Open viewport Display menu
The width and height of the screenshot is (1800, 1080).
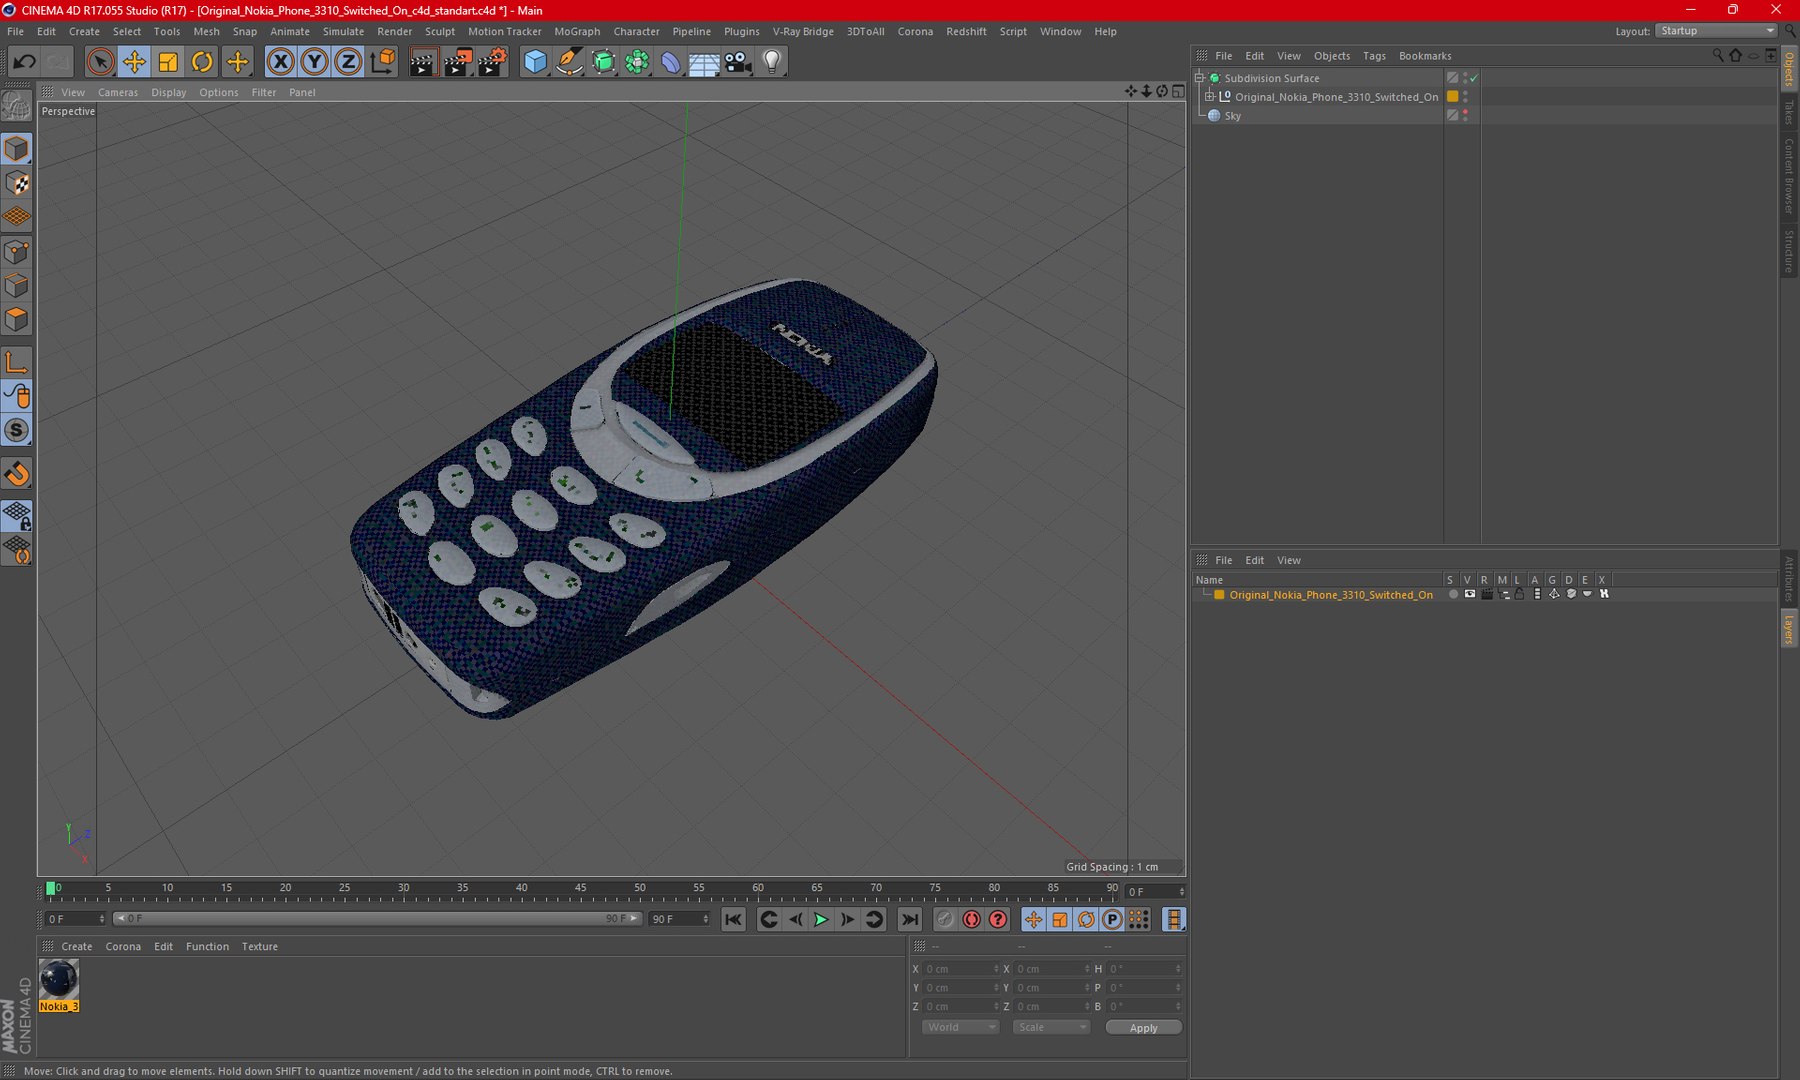169,92
